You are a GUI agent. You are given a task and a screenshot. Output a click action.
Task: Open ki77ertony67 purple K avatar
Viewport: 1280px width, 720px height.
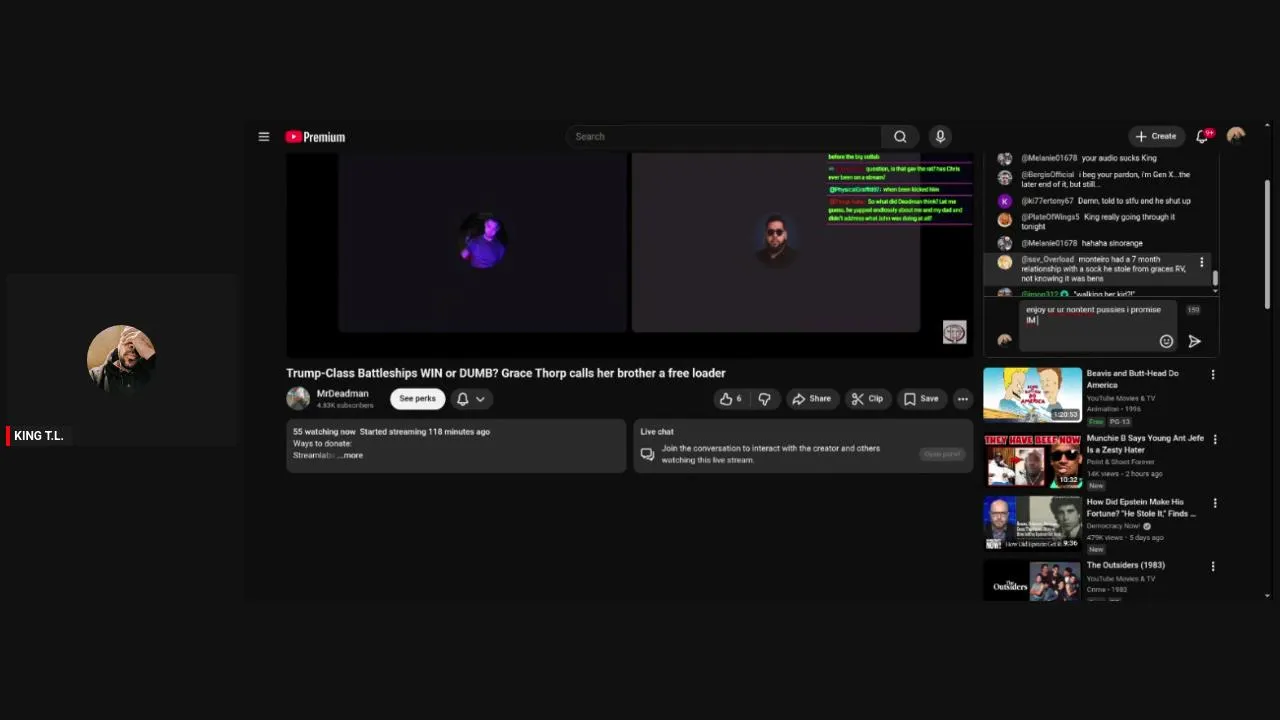point(1004,201)
